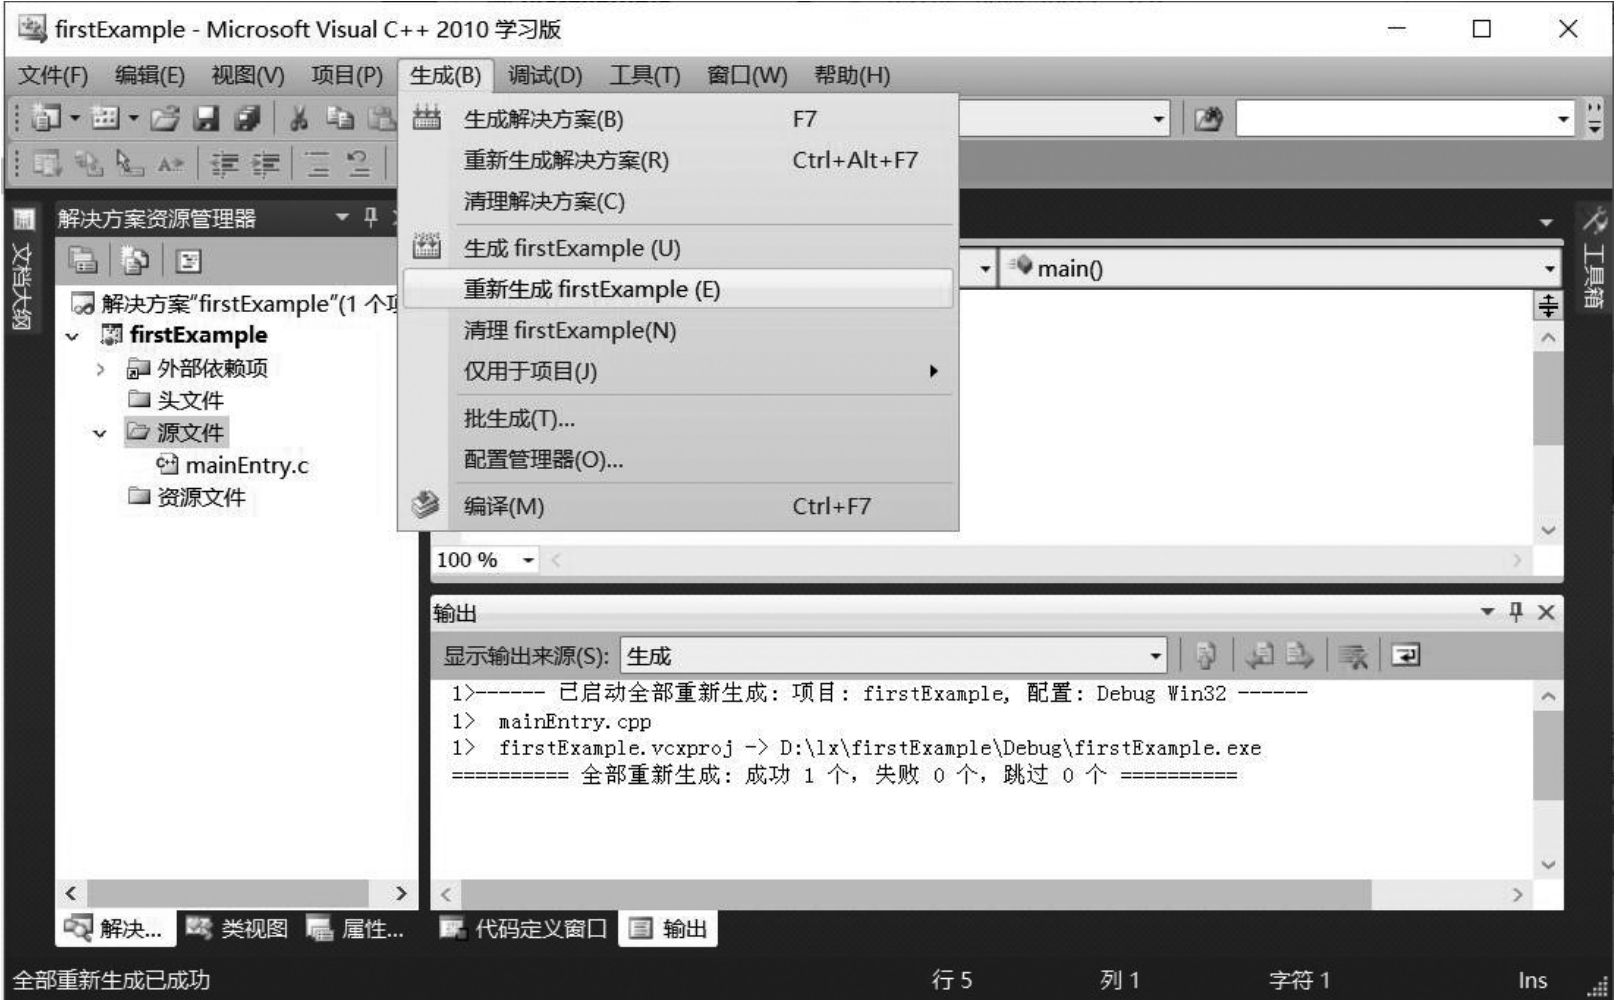The width and height of the screenshot is (1614, 1000).
Task: Pin the Solution Explorer panel
Action: pyautogui.click(x=371, y=217)
